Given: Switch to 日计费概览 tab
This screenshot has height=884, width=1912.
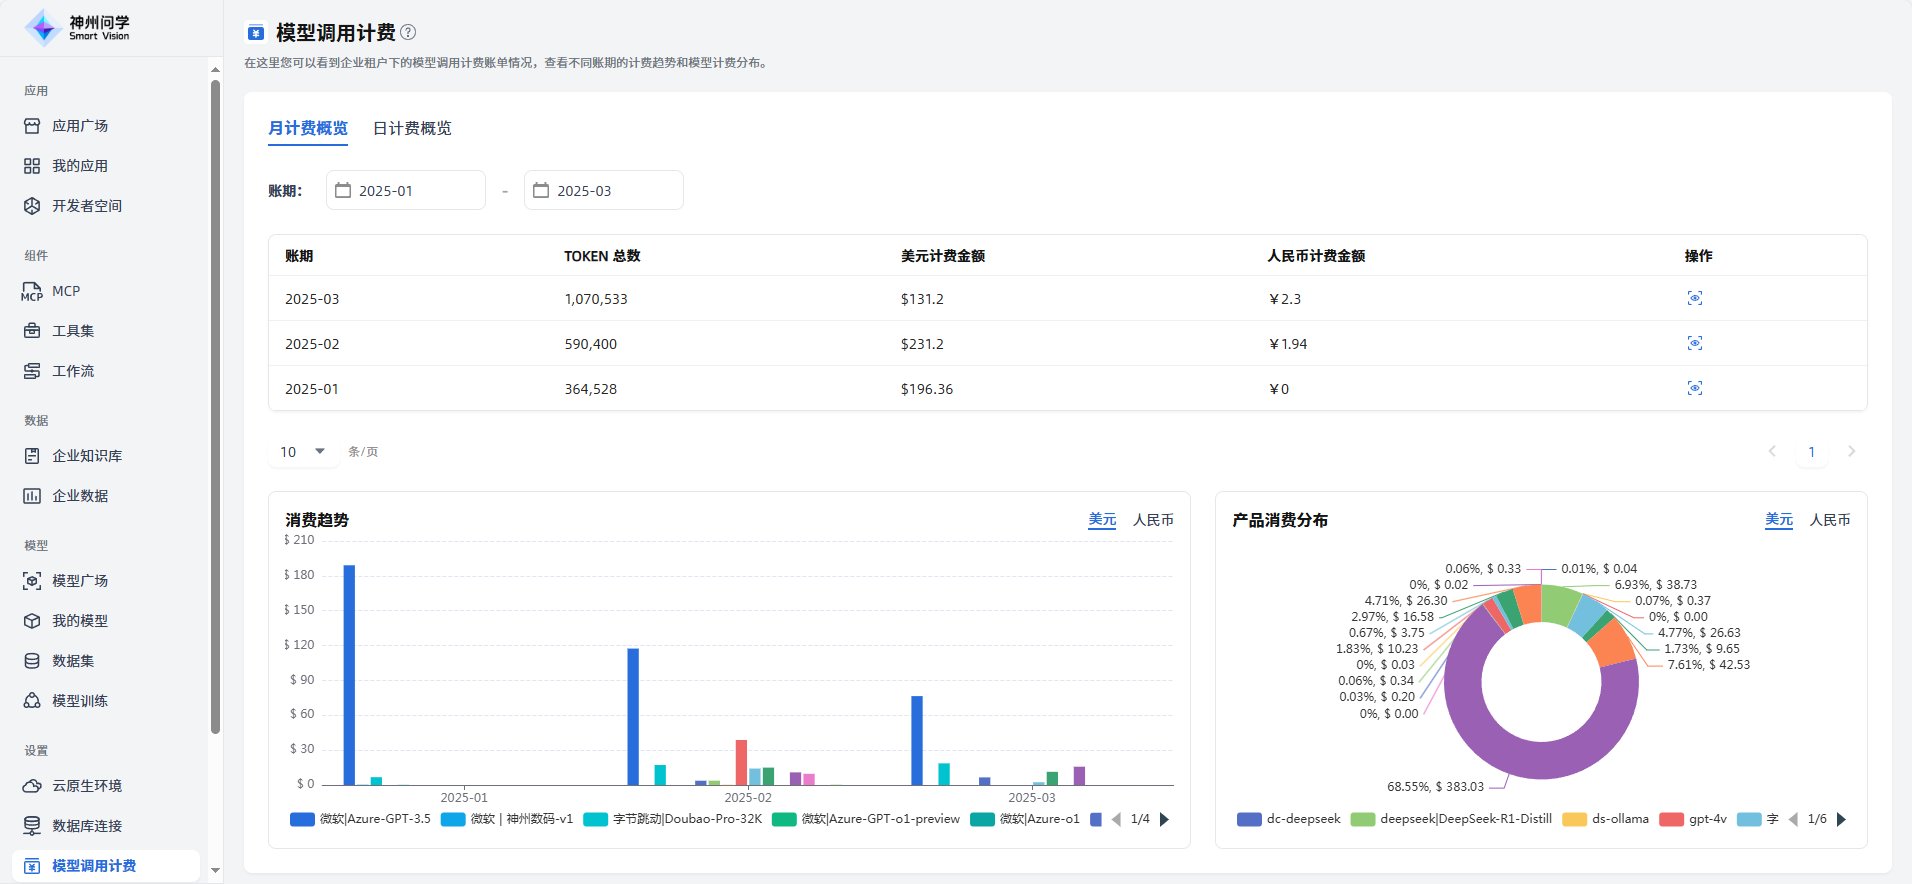Looking at the screenshot, I should pyautogui.click(x=412, y=128).
